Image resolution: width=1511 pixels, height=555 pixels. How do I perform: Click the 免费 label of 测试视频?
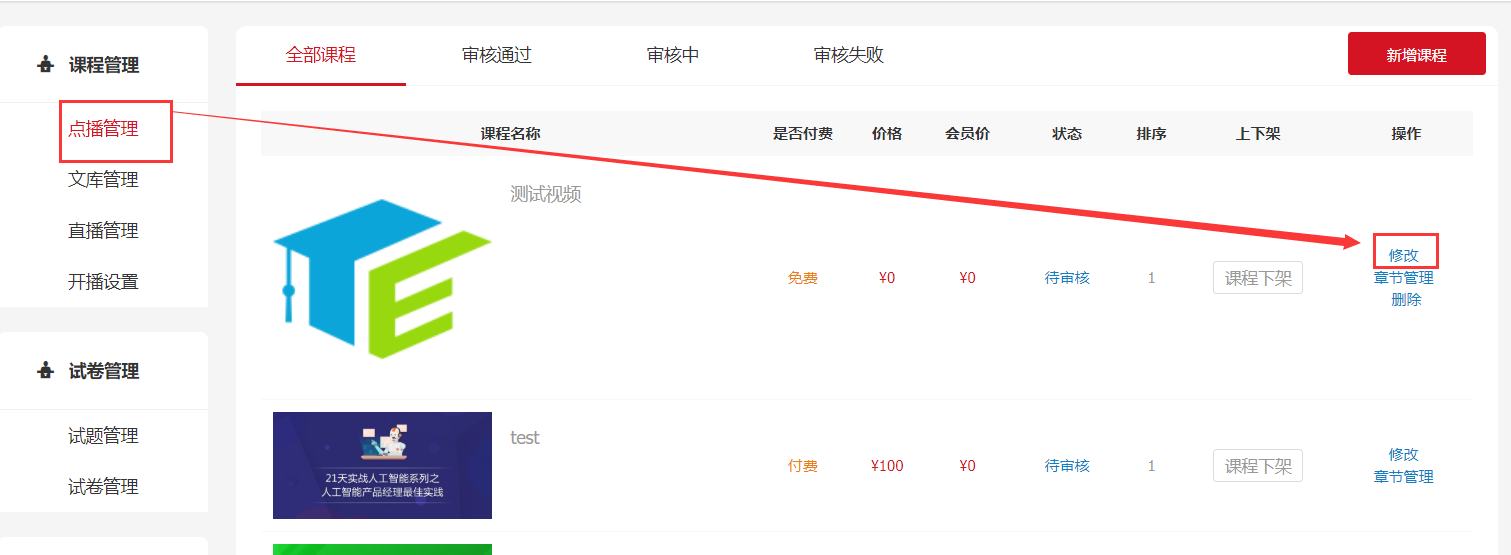coord(802,278)
